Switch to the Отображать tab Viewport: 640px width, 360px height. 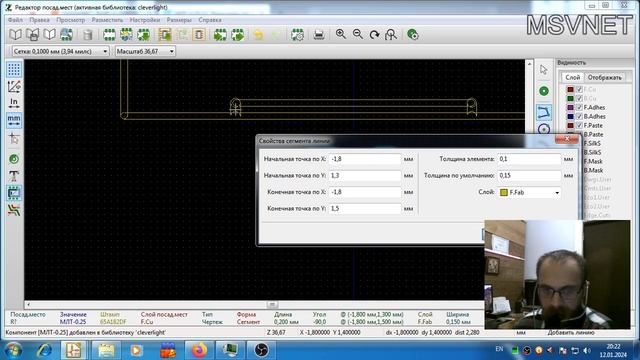pos(604,77)
